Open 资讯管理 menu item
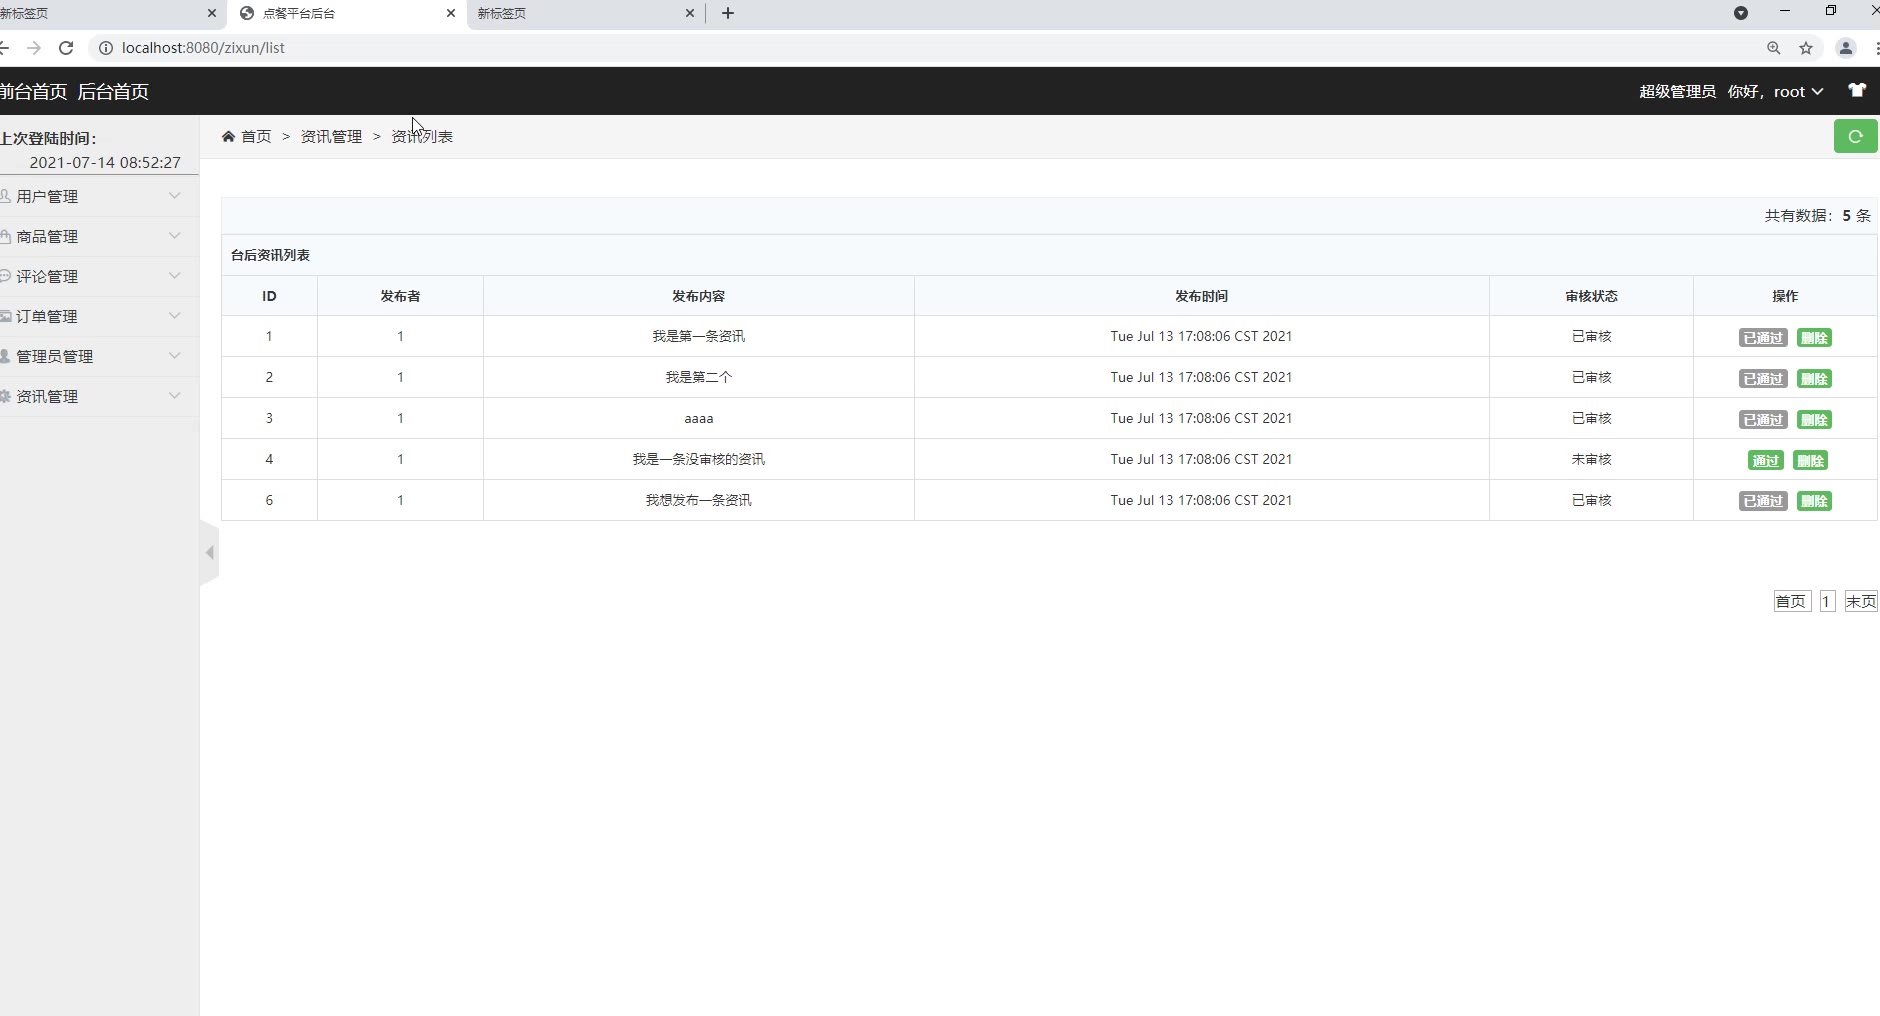Viewport: 1880px width, 1016px height. 99,396
